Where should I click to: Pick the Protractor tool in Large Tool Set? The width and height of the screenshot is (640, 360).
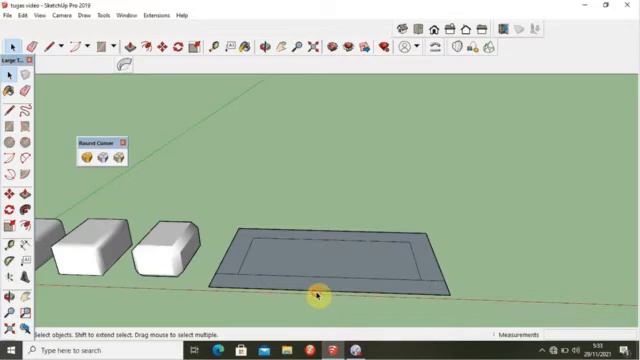9,261
